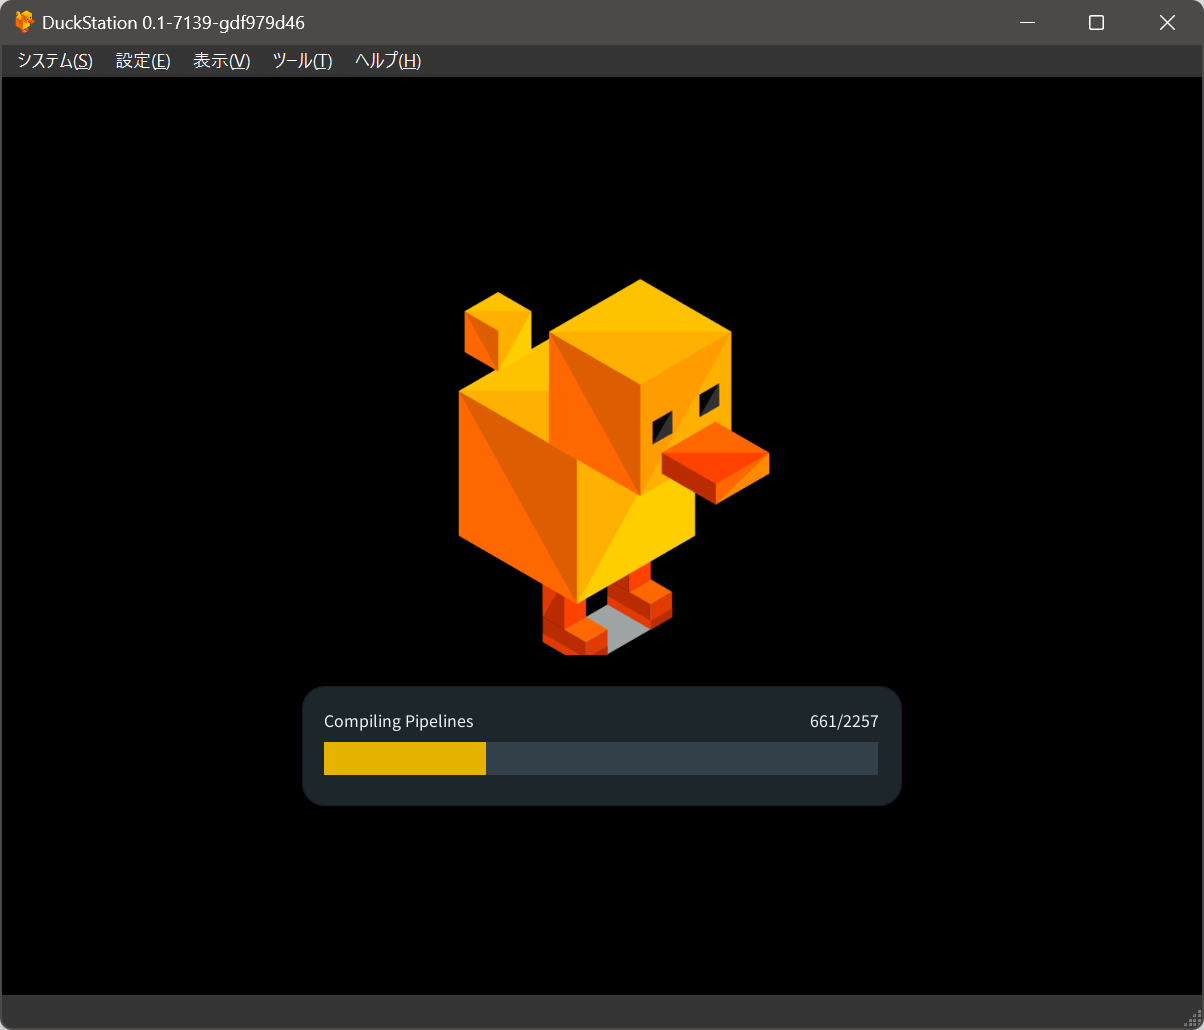Click the DuckStation 0.1-7139 window title
This screenshot has width=1204, height=1030.
[173, 22]
